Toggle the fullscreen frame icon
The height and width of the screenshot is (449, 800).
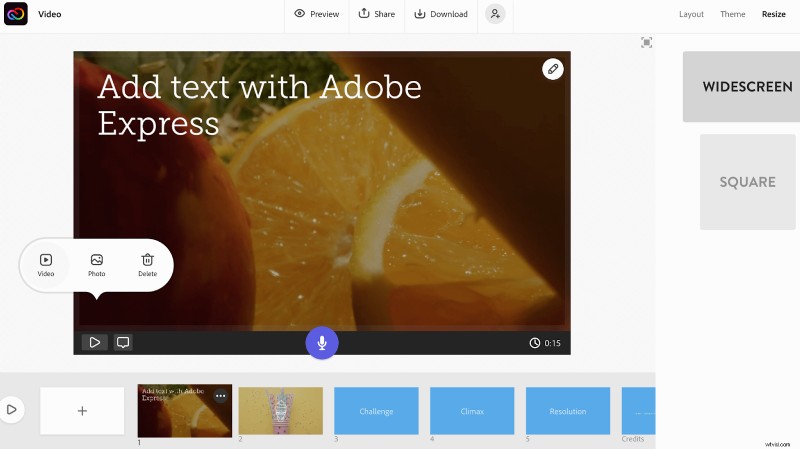pos(646,42)
